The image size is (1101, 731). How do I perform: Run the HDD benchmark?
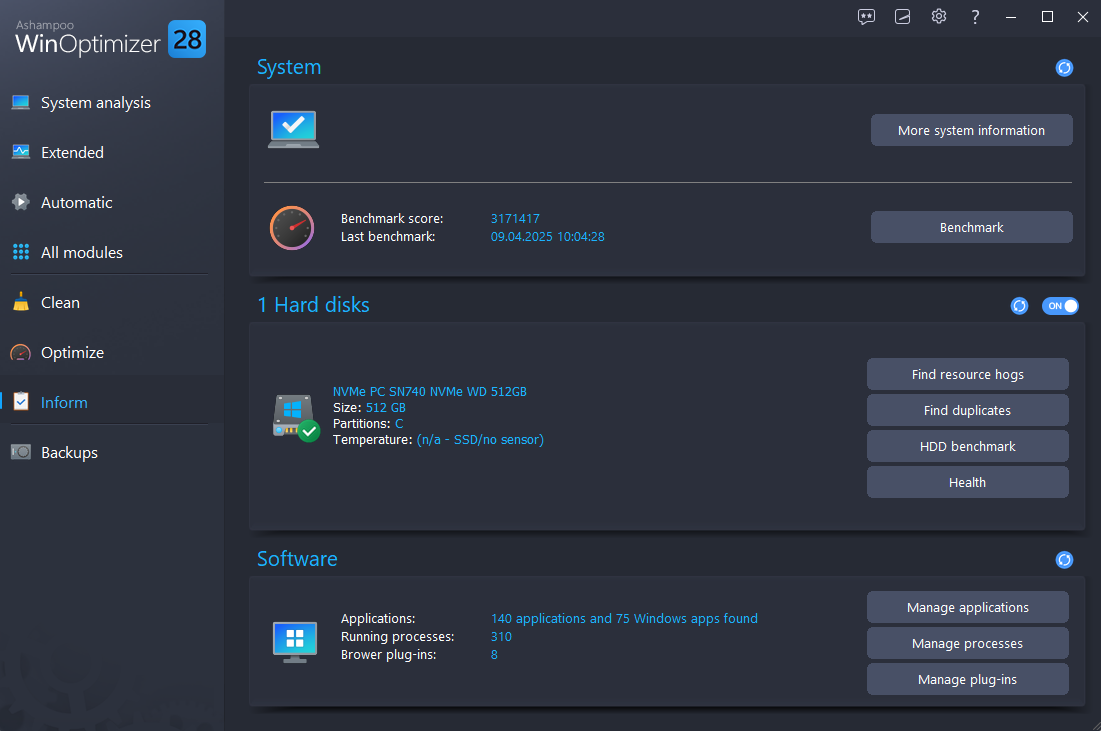pyautogui.click(x=967, y=446)
